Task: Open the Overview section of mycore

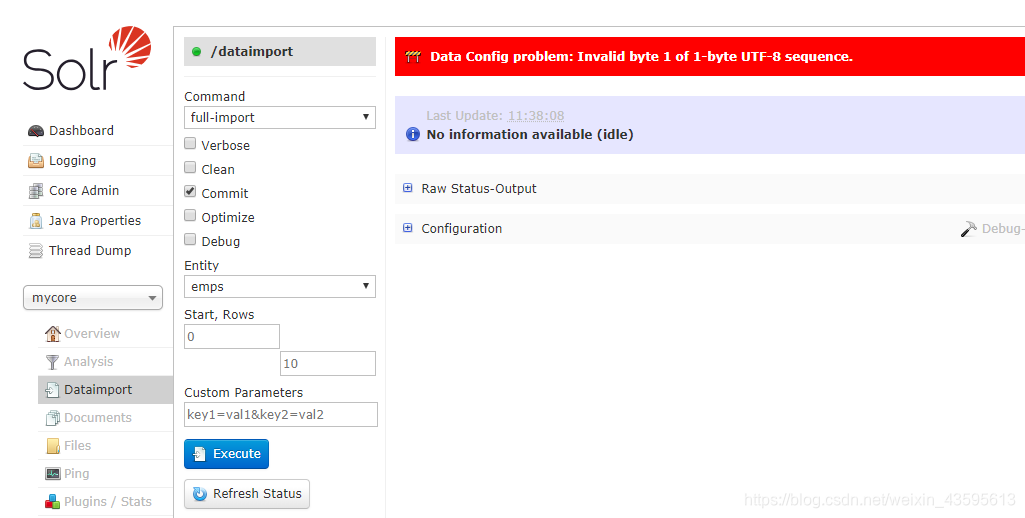Action: [x=92, y=334]
